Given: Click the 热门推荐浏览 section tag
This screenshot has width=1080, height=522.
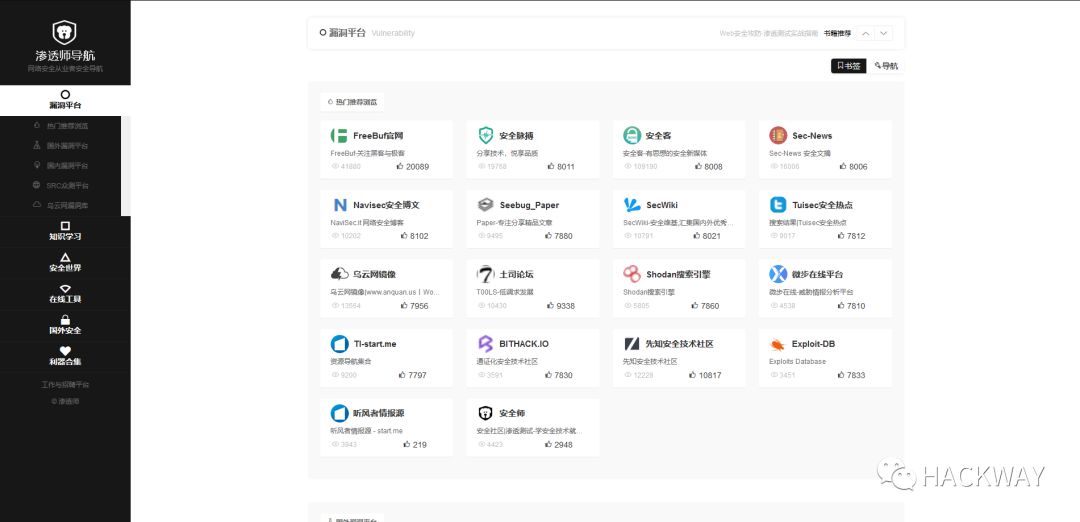Looking at the screenshot, I should click(x=352, y=102).
